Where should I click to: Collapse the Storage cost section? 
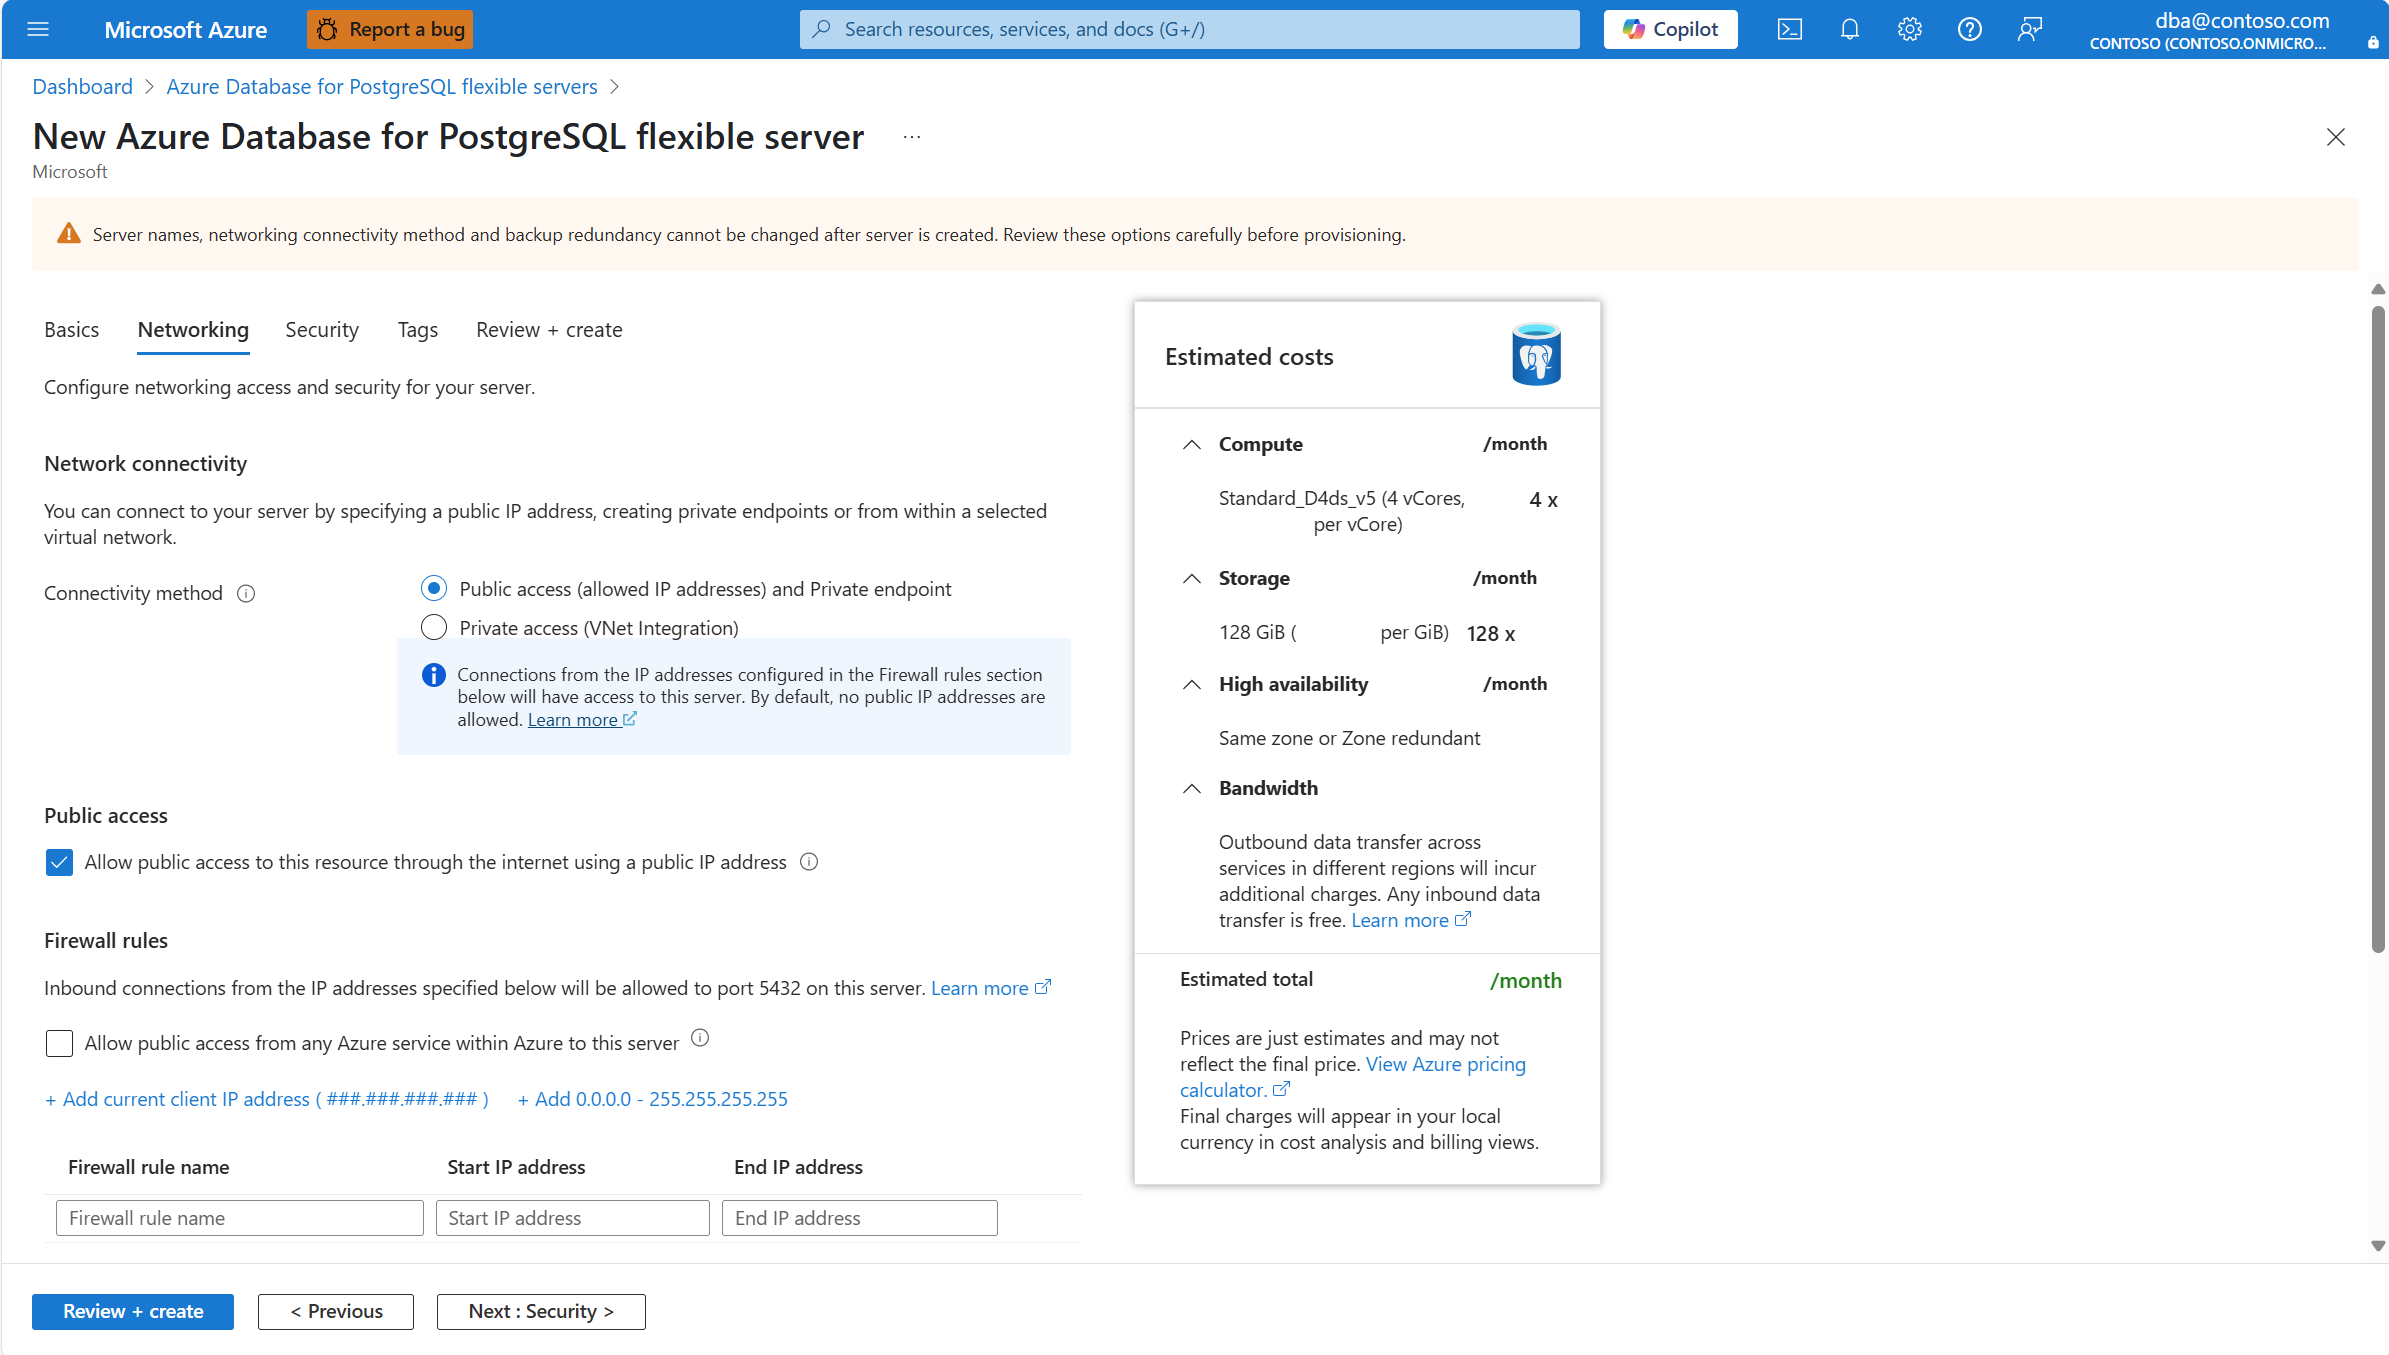click(1191, 579)
